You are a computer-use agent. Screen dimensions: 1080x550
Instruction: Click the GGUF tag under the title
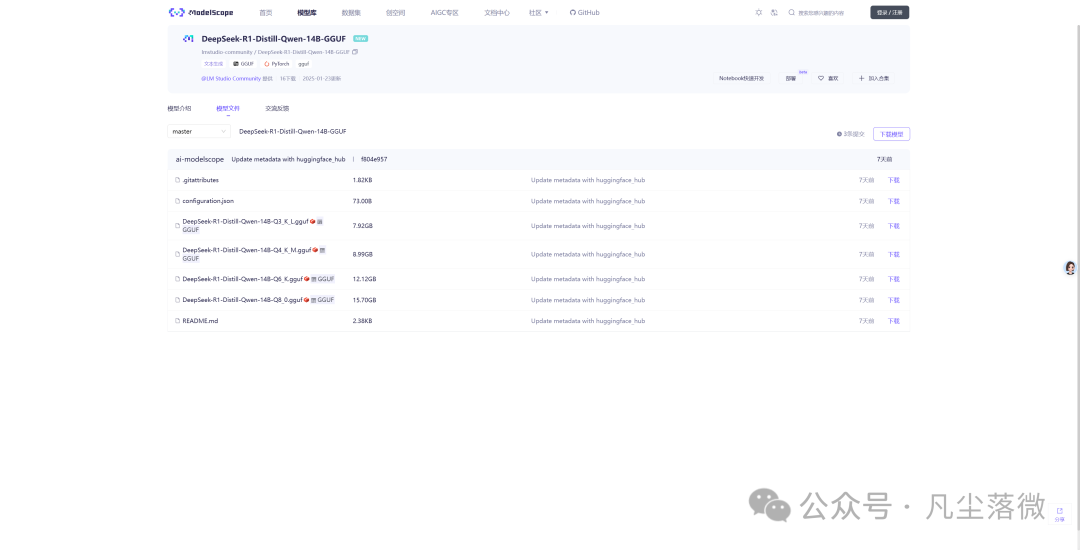point(243,63)
